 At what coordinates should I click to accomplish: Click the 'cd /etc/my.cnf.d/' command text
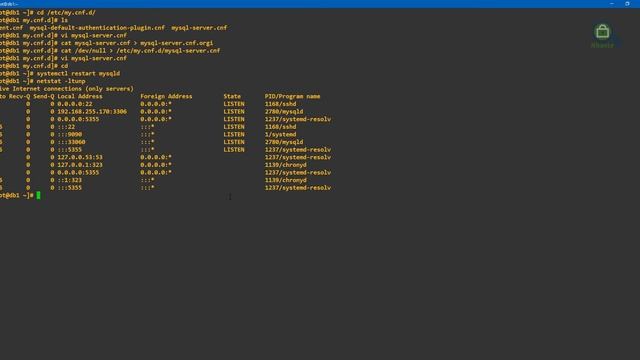[x=66, y=13]
